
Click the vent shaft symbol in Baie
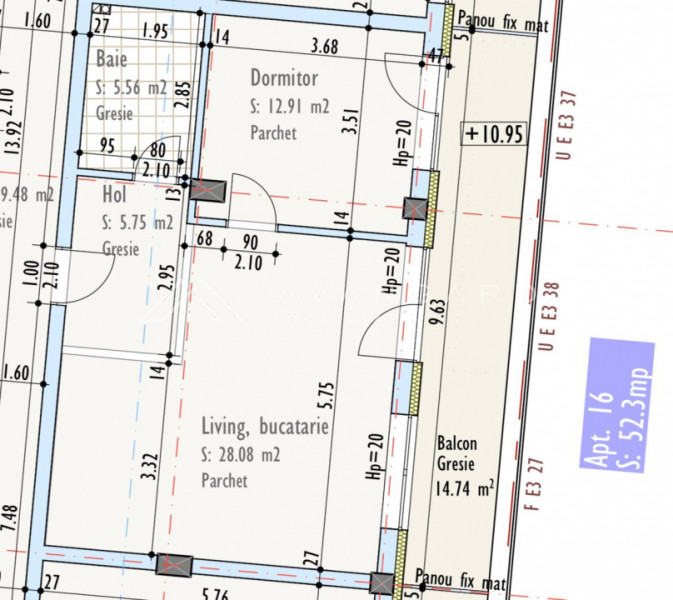click(x=102, y=9)
